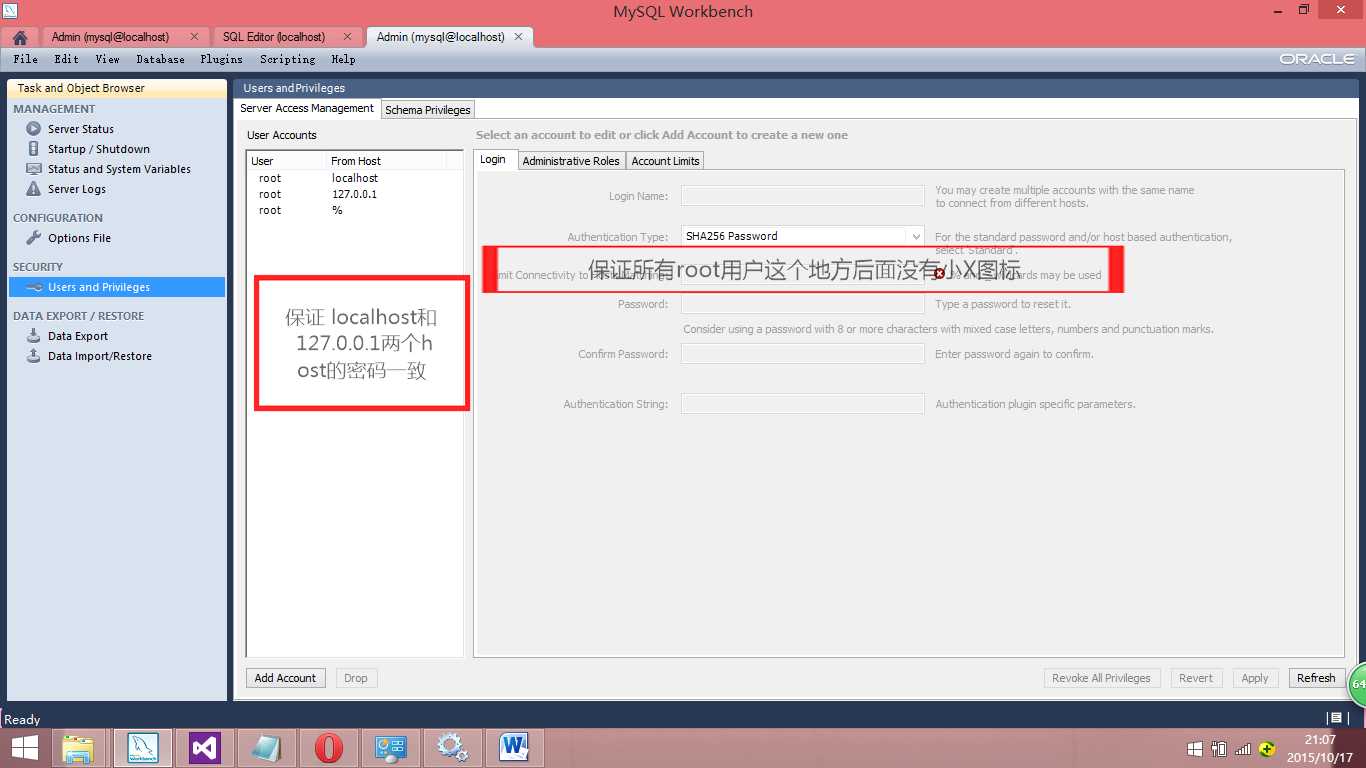Click the Apply button

pos(1255,678)
